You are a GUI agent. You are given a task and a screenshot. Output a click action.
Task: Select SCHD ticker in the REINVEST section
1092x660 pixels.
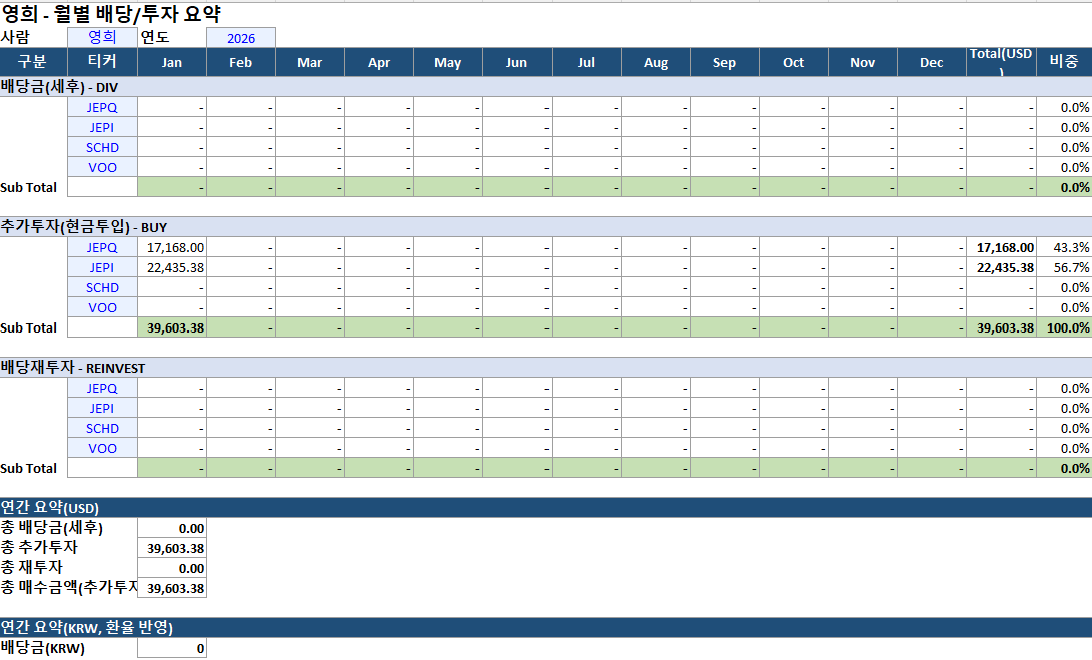pos(102,428)
